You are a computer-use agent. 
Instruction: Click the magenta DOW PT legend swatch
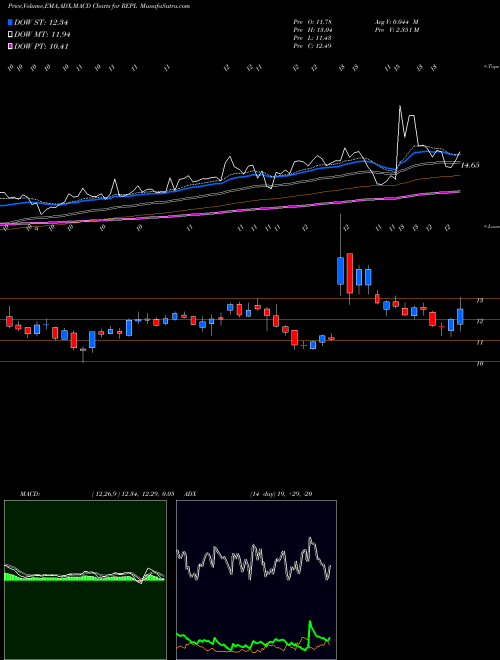pos(11,46)
